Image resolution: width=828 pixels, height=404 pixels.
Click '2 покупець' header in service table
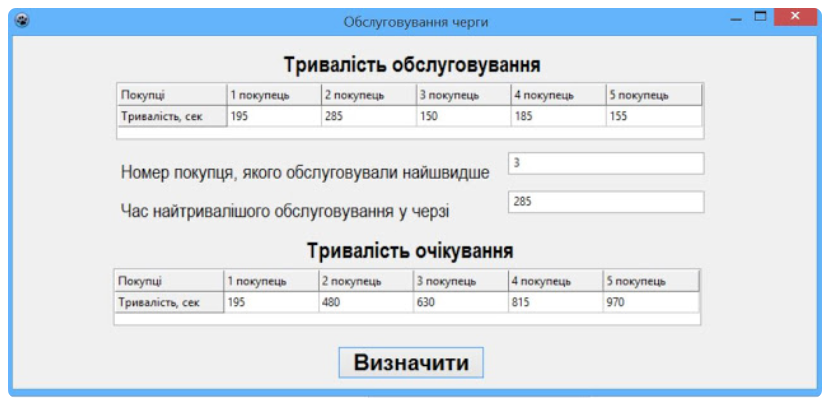369,95
